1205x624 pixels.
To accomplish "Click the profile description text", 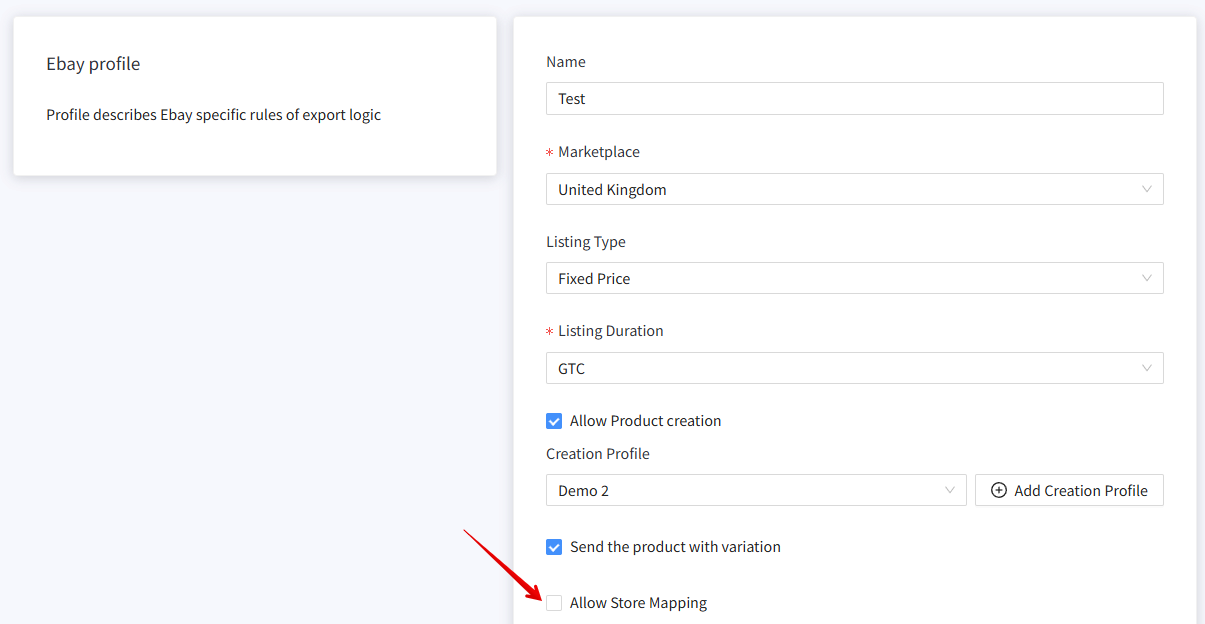I will point(213,115).
